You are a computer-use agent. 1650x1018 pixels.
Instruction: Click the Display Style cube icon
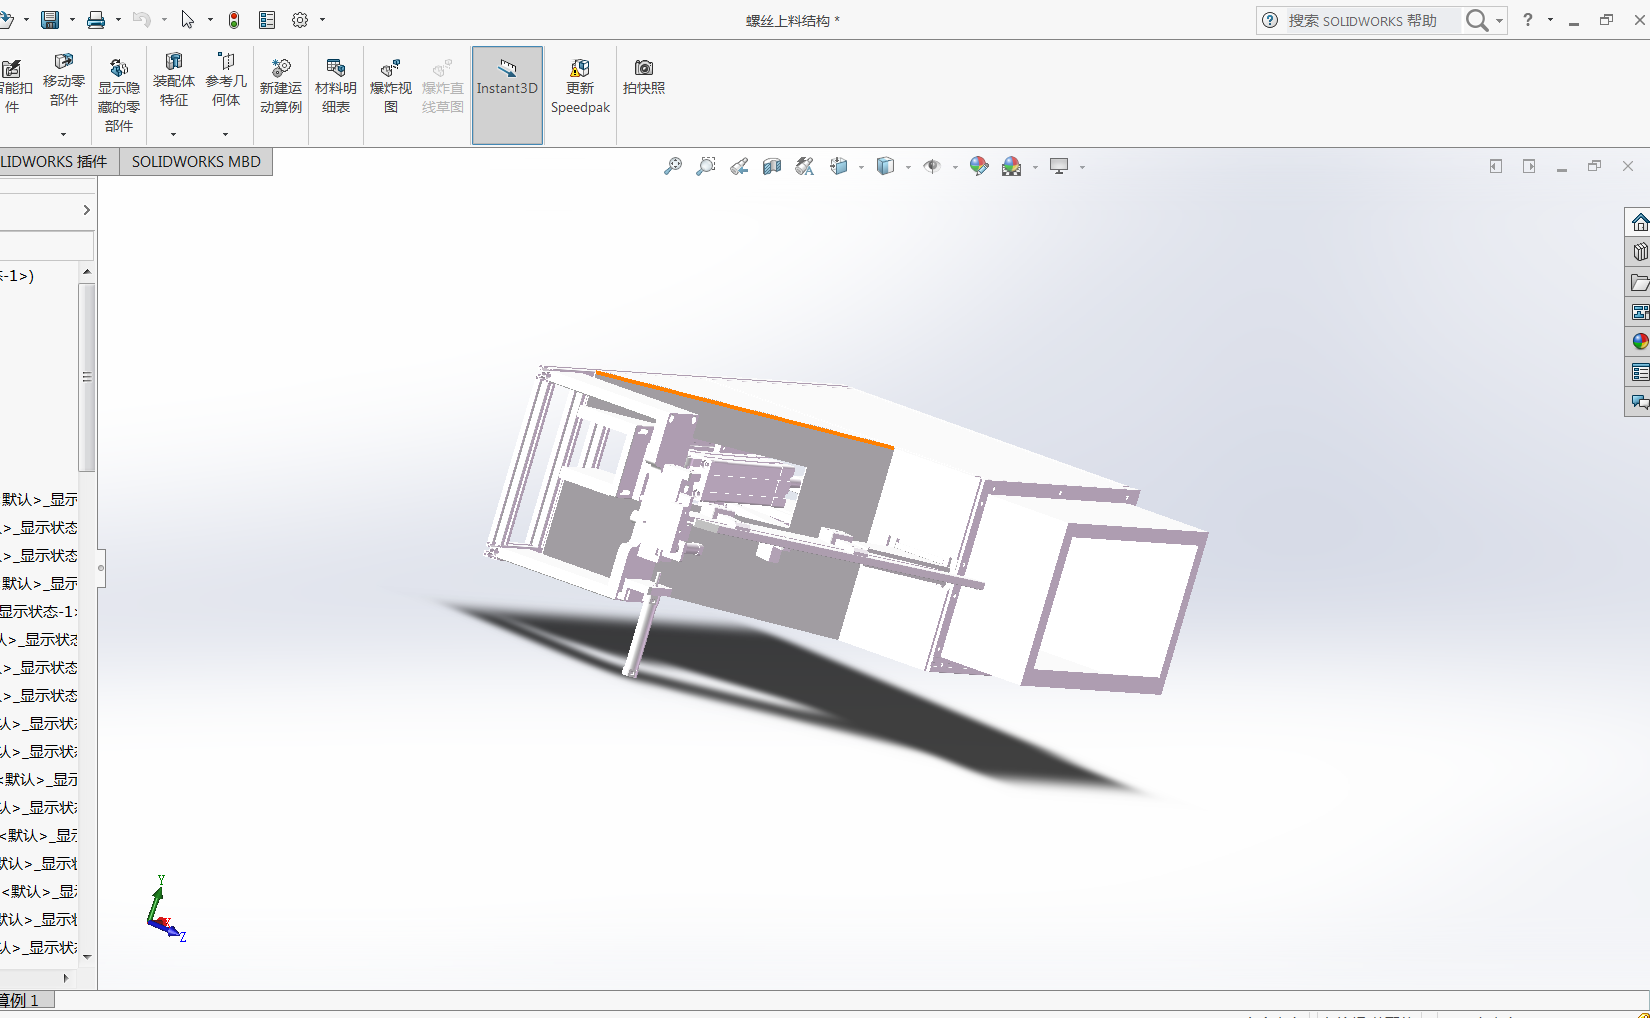(885, 166)
